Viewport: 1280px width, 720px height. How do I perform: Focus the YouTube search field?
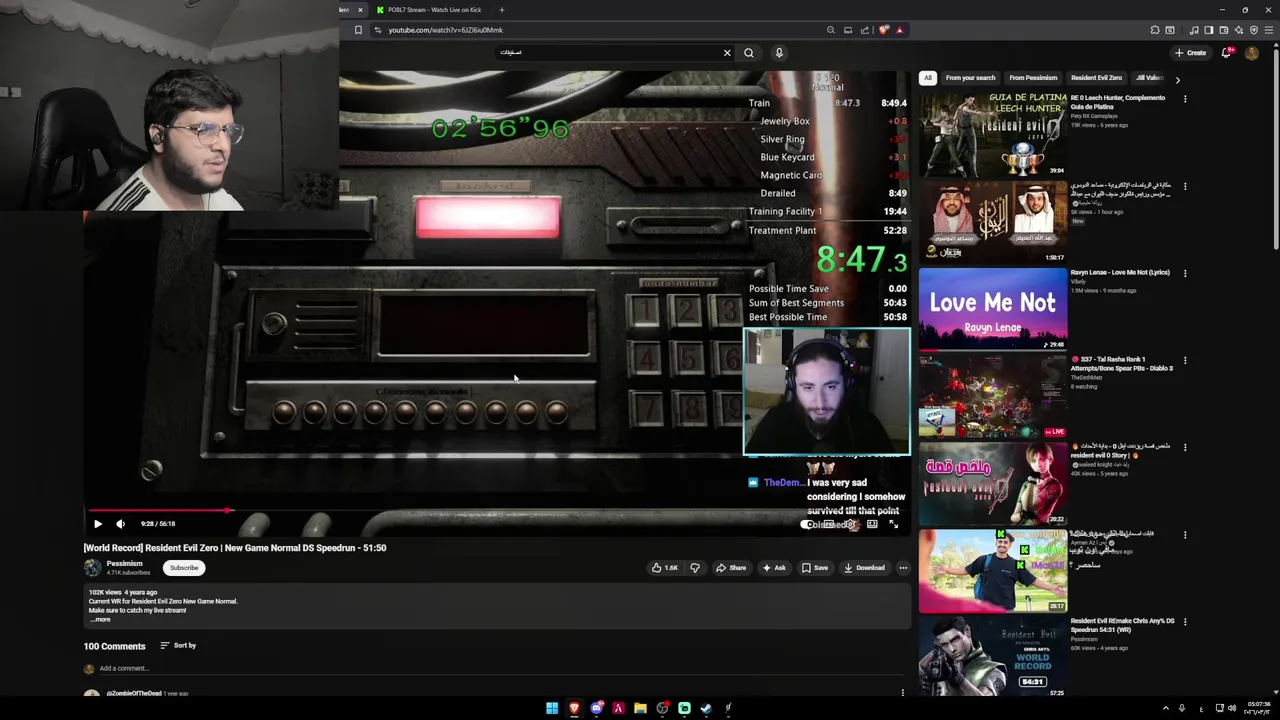pyautogui.click(x=608, y=53)
